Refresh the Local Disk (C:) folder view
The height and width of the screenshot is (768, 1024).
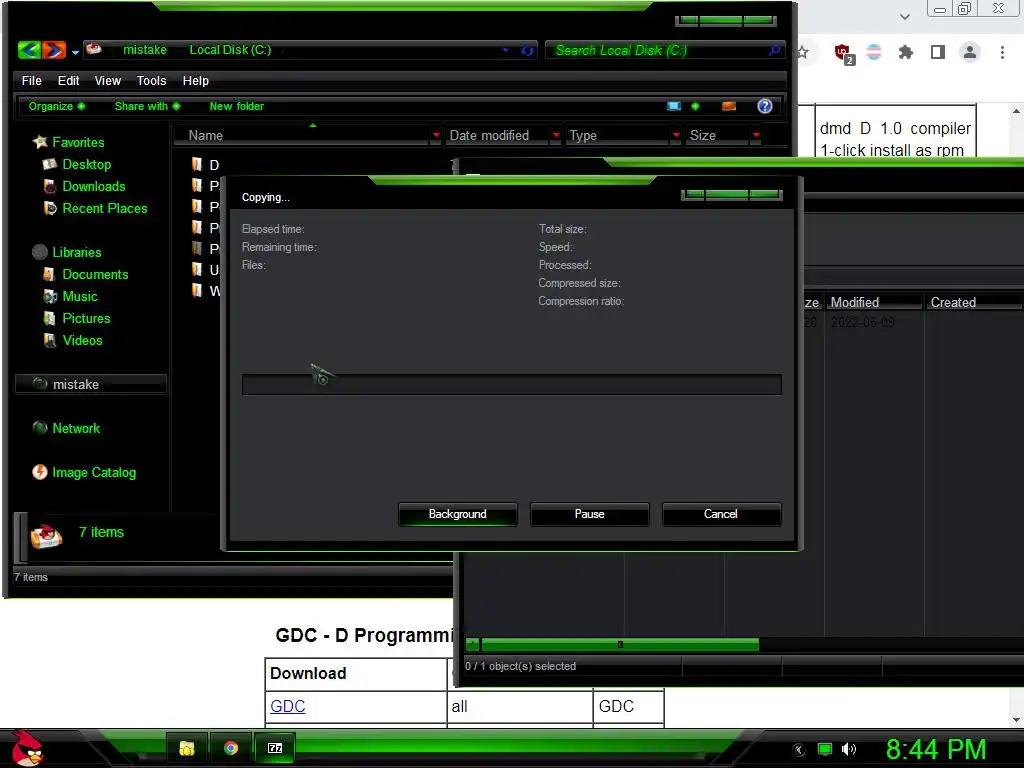[527, 50]
